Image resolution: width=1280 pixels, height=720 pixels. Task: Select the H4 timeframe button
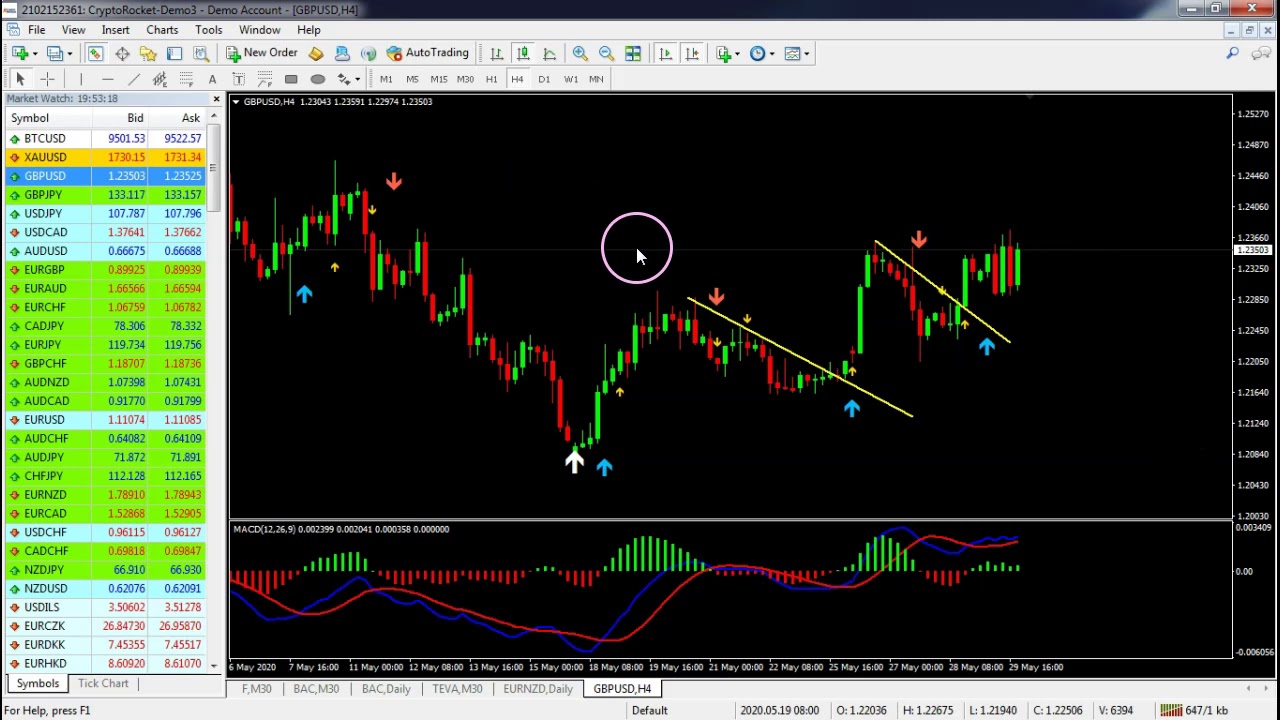[x=517, y=79]
